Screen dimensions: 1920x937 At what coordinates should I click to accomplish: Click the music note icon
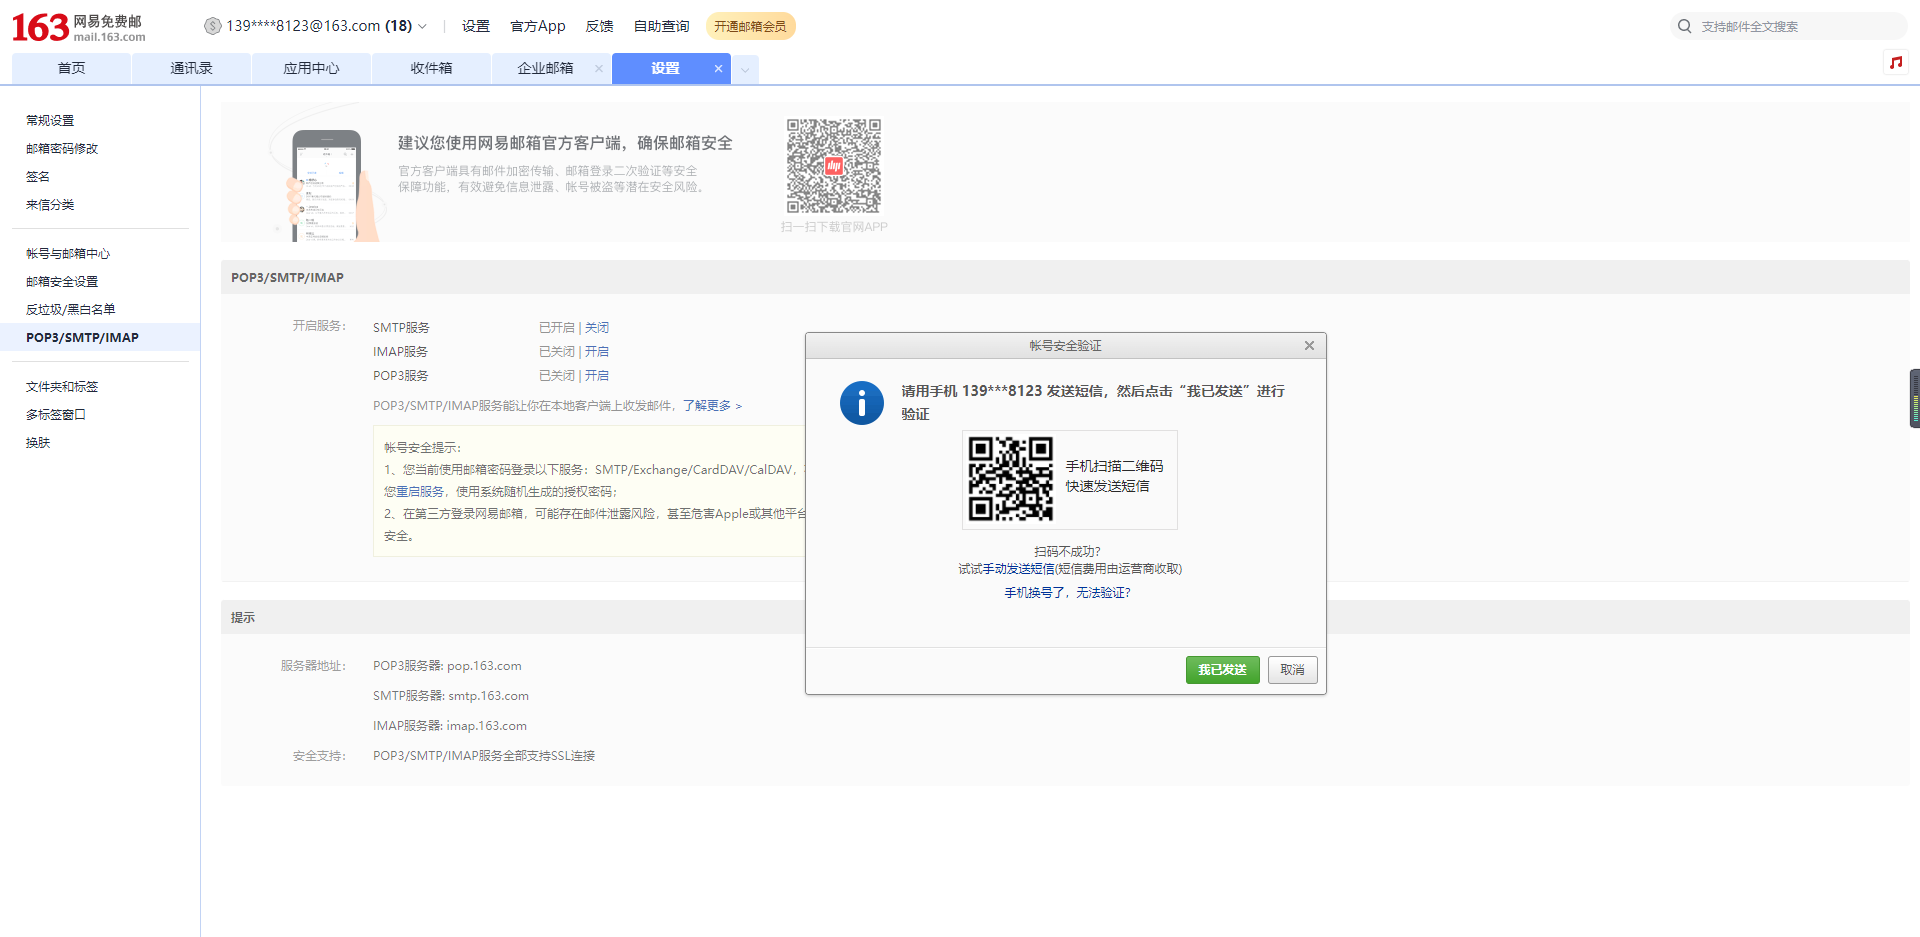(1895, 62)
